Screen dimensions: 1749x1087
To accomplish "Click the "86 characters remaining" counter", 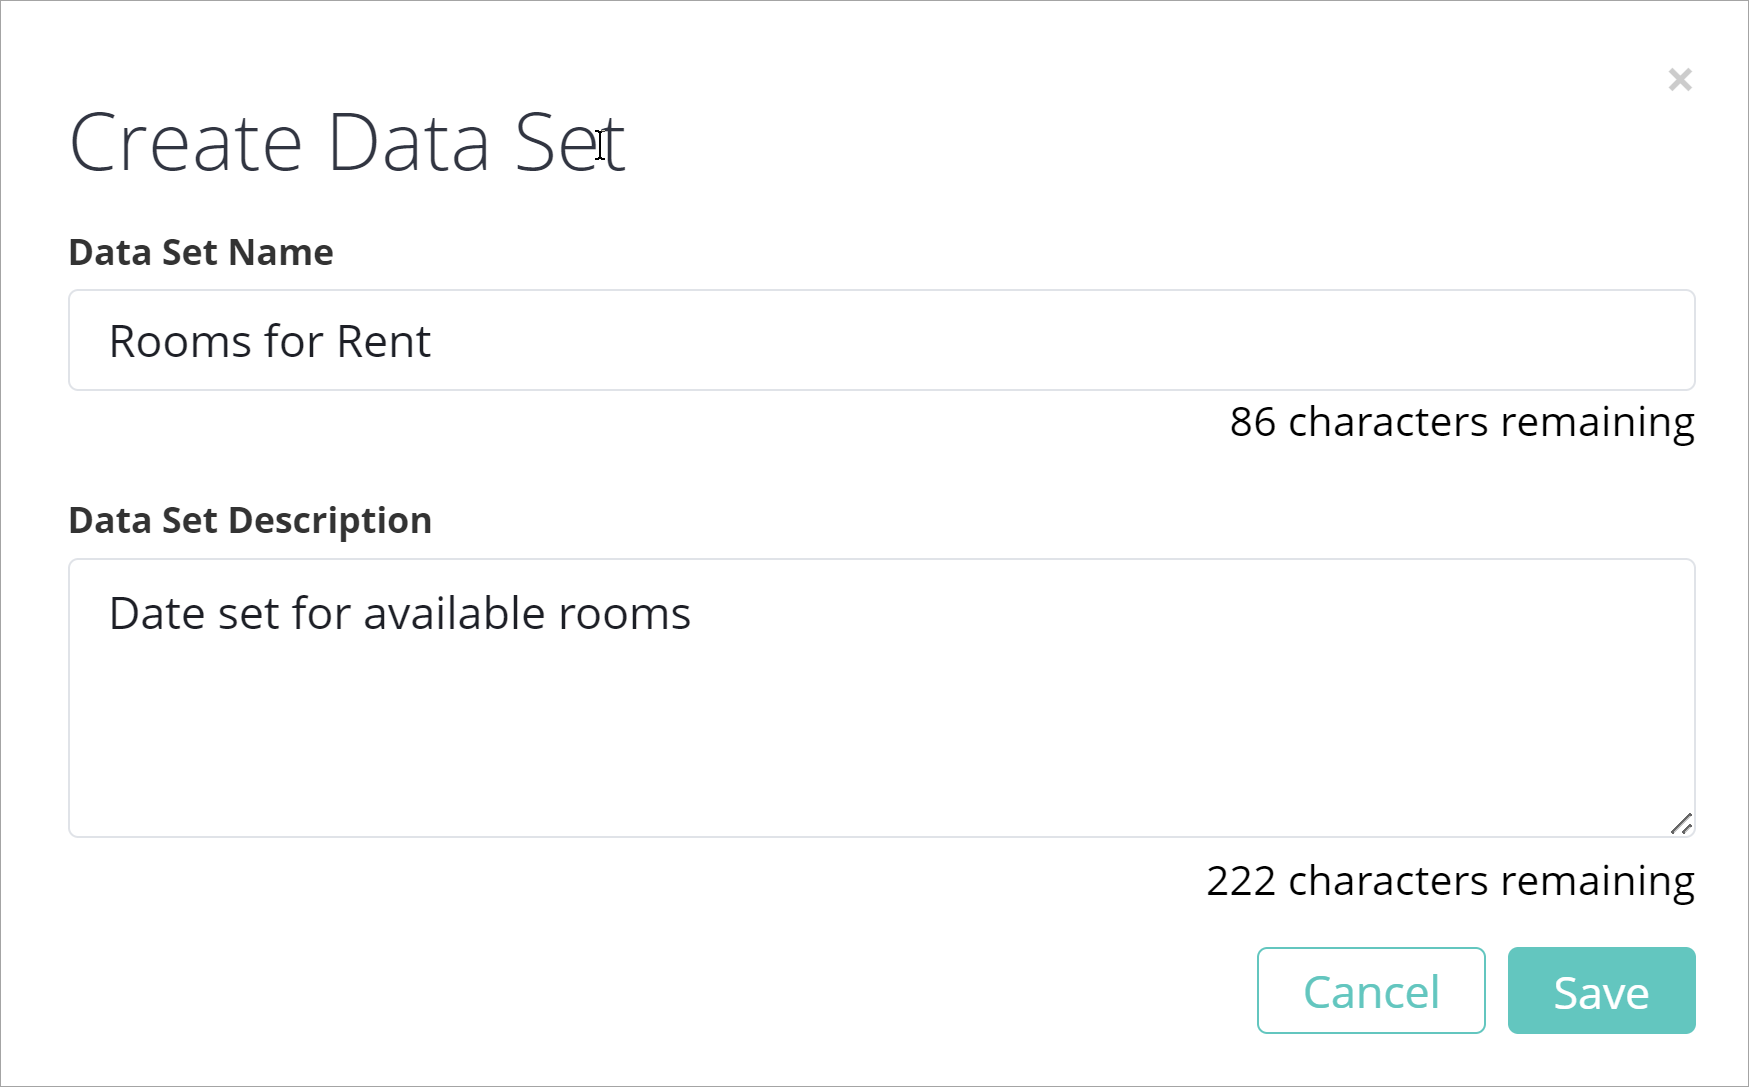I will click(x=1461, y=422).
